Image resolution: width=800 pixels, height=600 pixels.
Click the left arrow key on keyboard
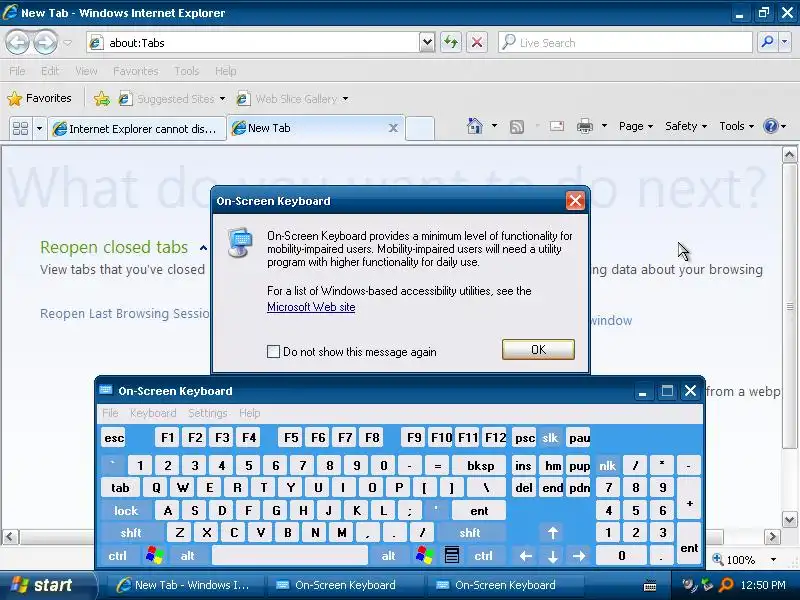click(526, 556)
